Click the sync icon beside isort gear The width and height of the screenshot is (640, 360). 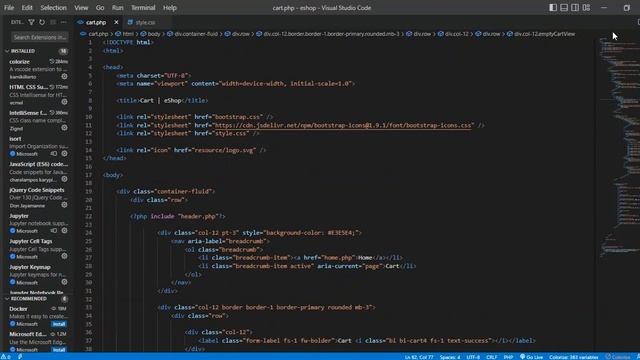[x=54, y=153]
